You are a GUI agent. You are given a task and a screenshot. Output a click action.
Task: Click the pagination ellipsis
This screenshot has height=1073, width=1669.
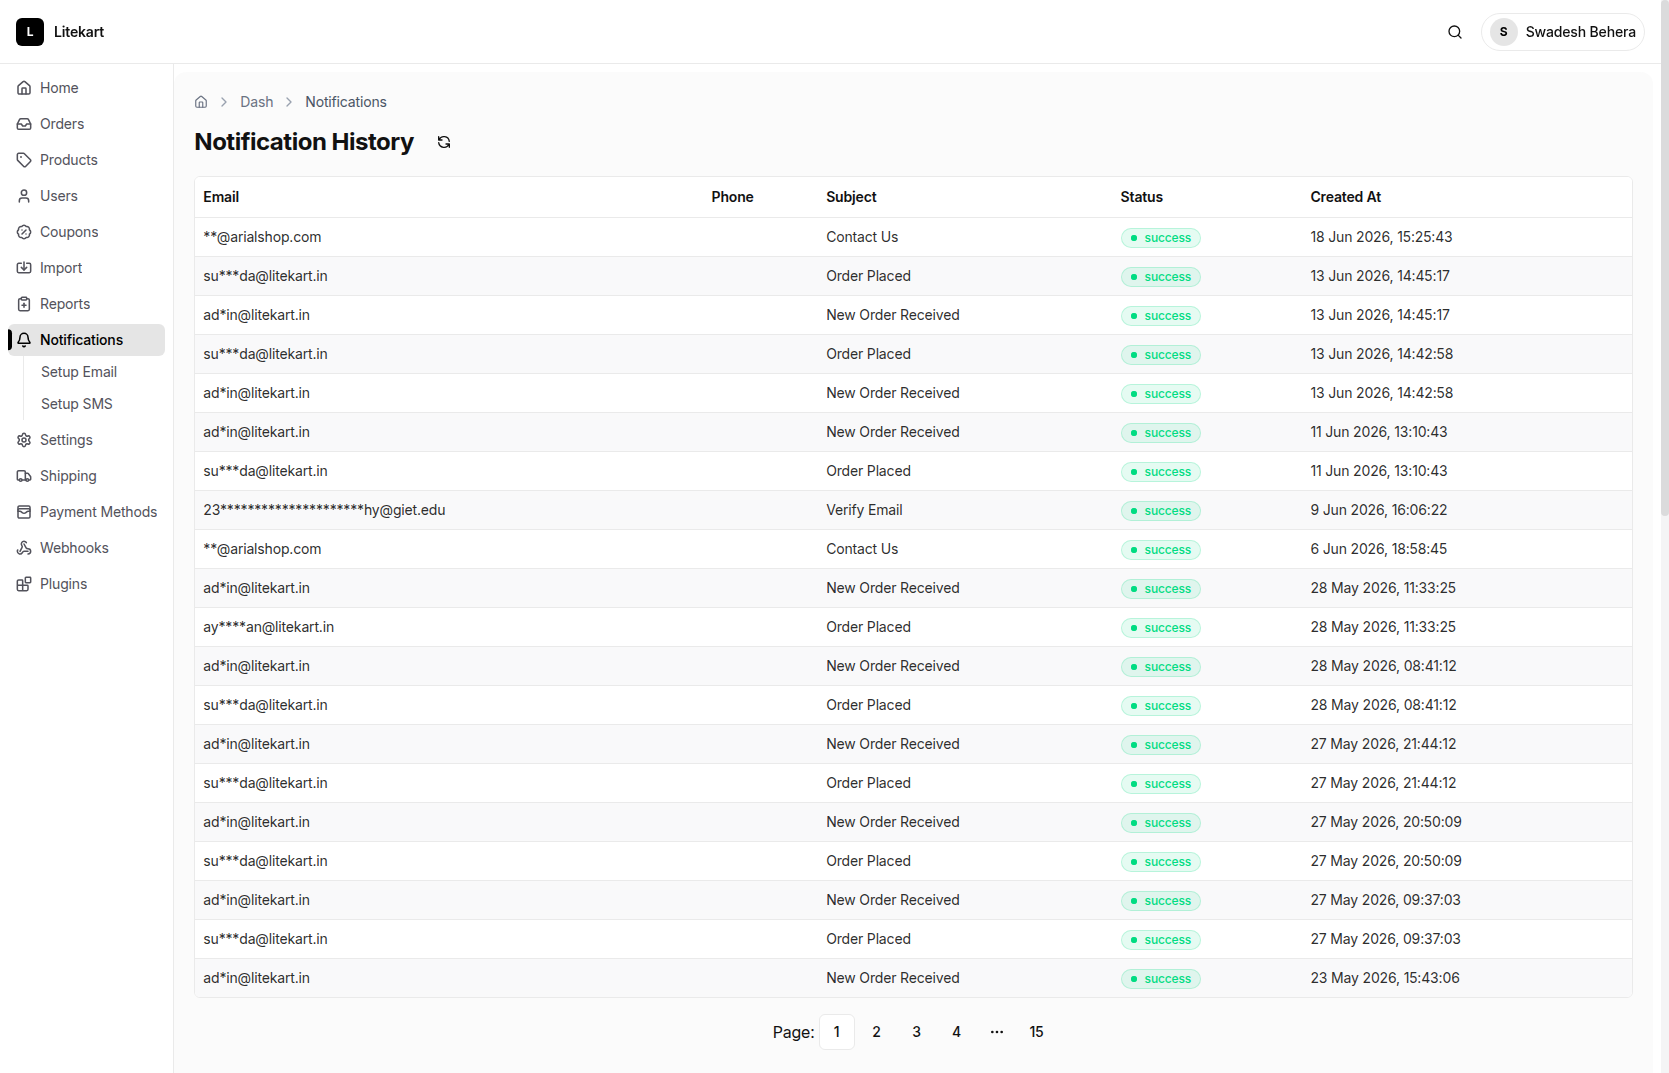pyautogui.click(x=997, y=1032)
